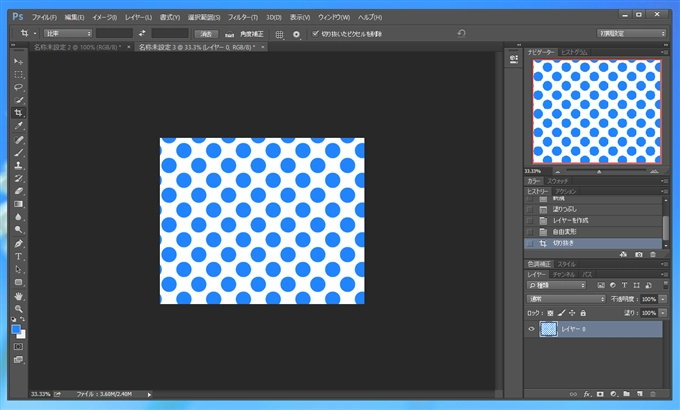
Task: Create a new layer group
Action: (x=626, y=394)
